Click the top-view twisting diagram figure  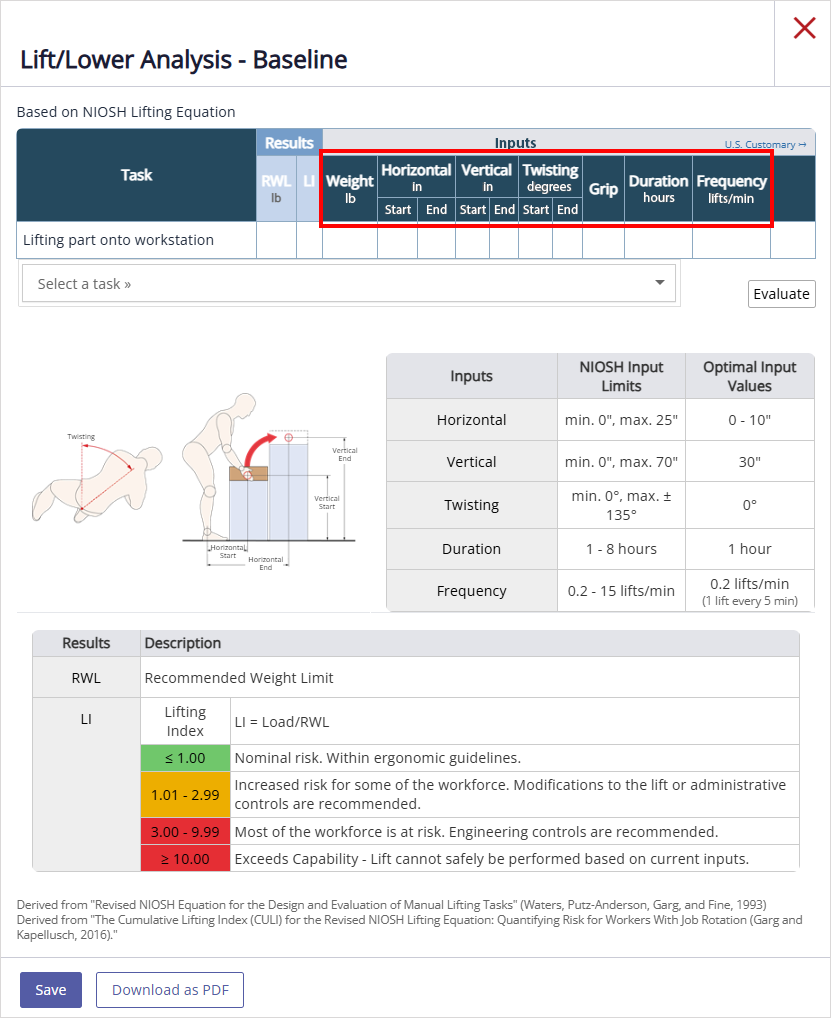95,482
